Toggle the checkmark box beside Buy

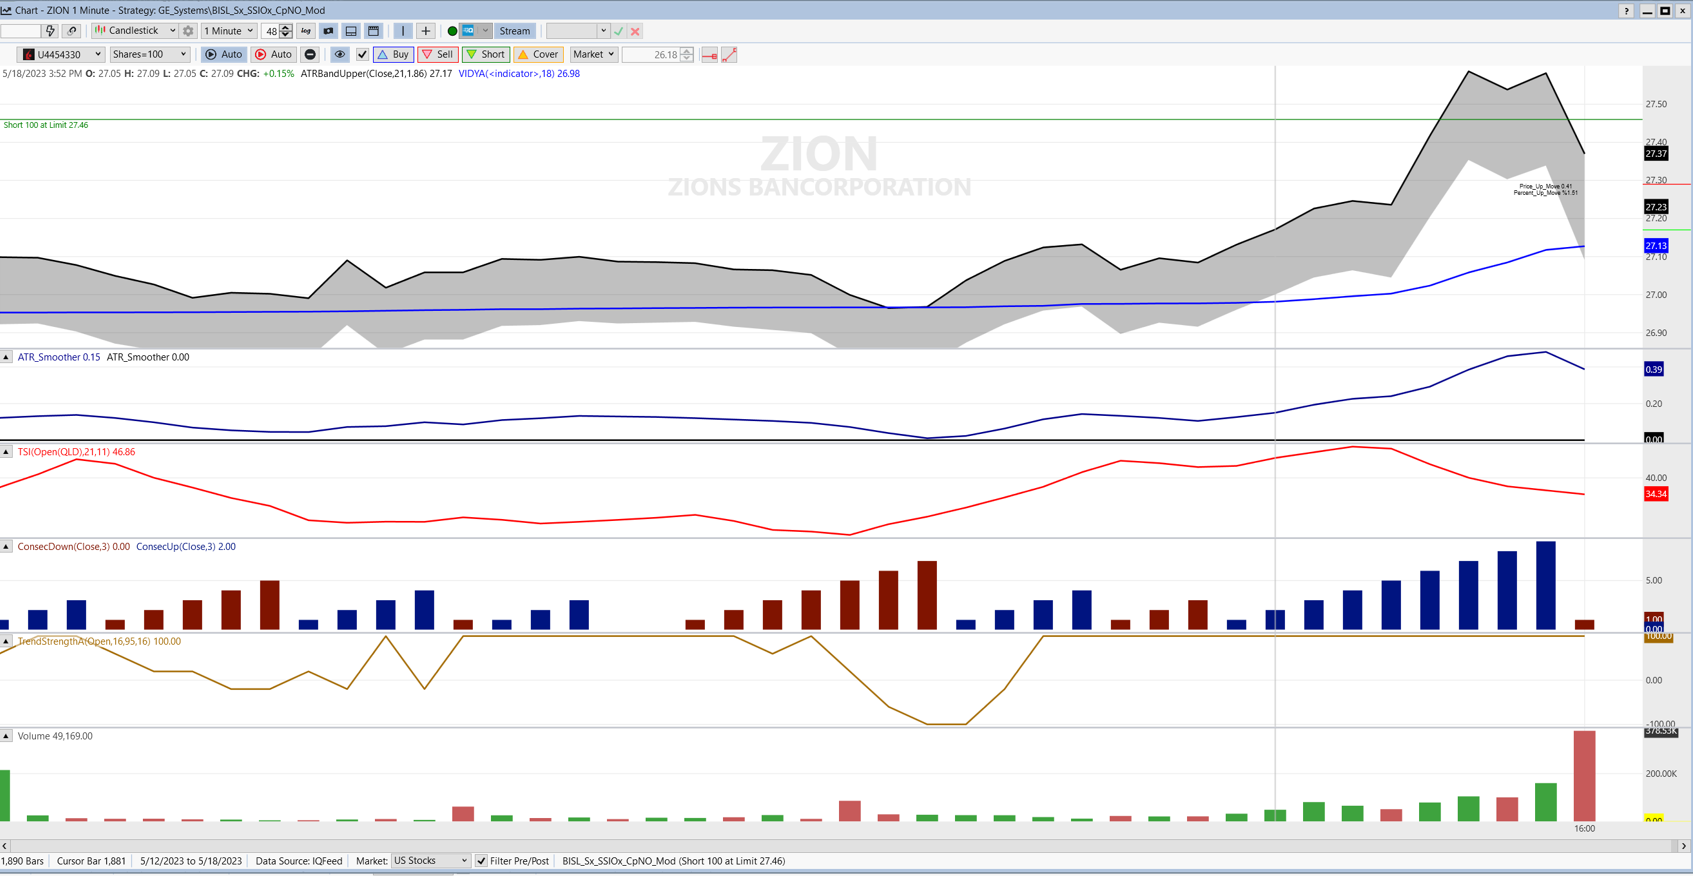click(362, 55)
